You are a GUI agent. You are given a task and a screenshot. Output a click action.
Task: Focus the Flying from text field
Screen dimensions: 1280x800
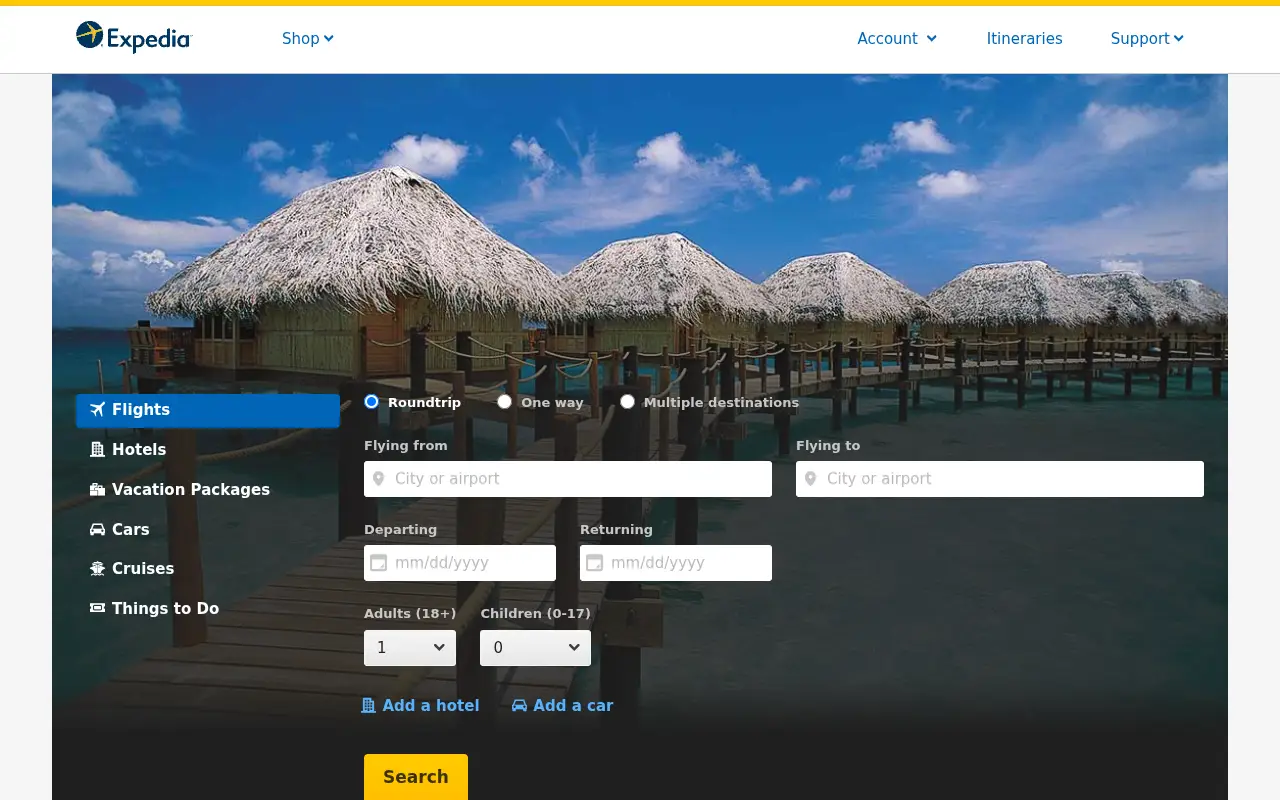click(568, 479)
